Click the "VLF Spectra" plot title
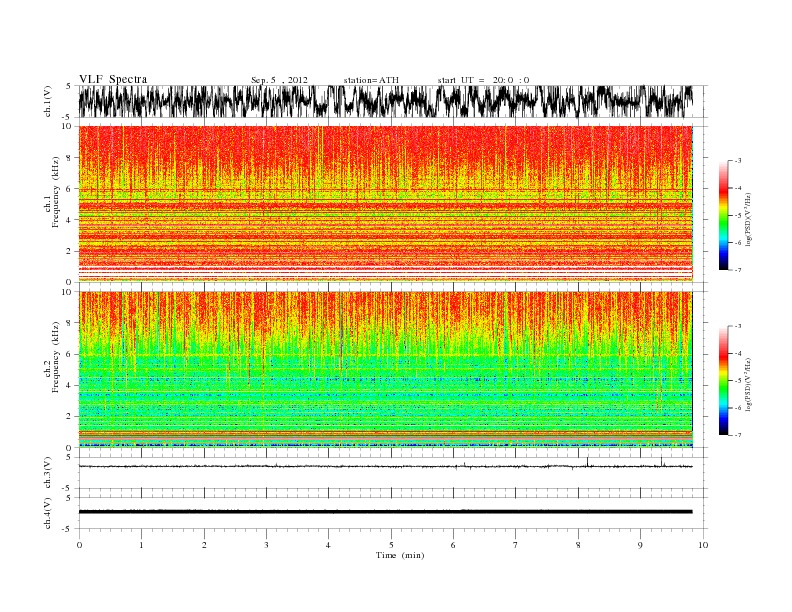Screen dimensions: 792x612 [x=113, y=79]
